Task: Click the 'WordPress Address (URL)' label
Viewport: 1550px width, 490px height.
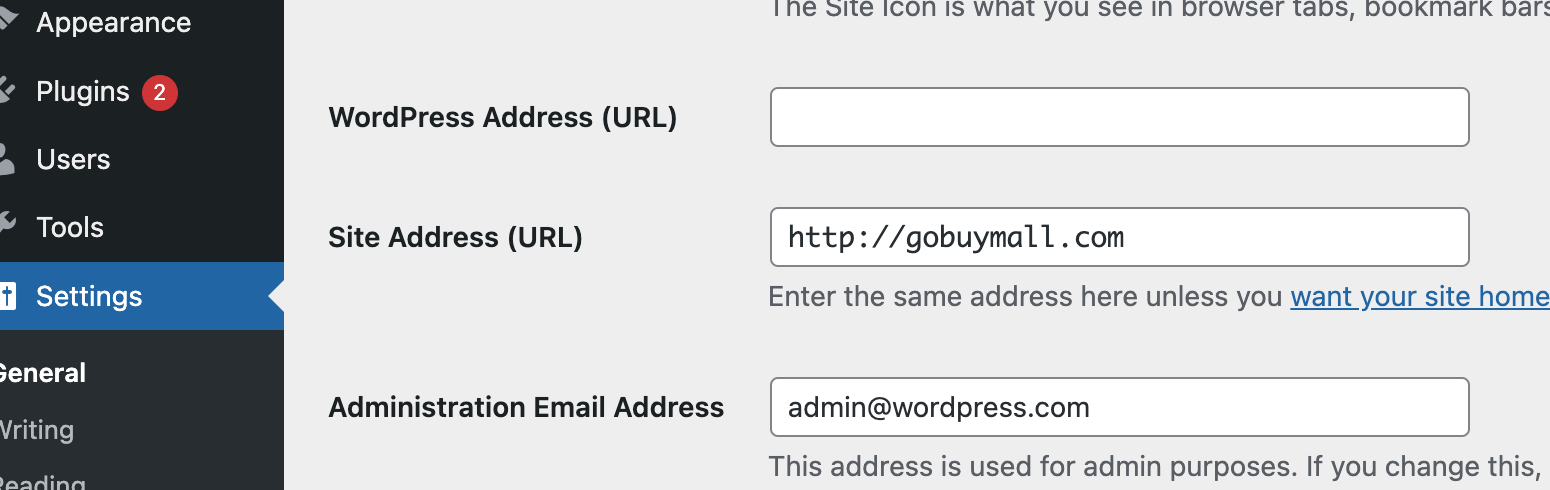Action: coord(502,118)
